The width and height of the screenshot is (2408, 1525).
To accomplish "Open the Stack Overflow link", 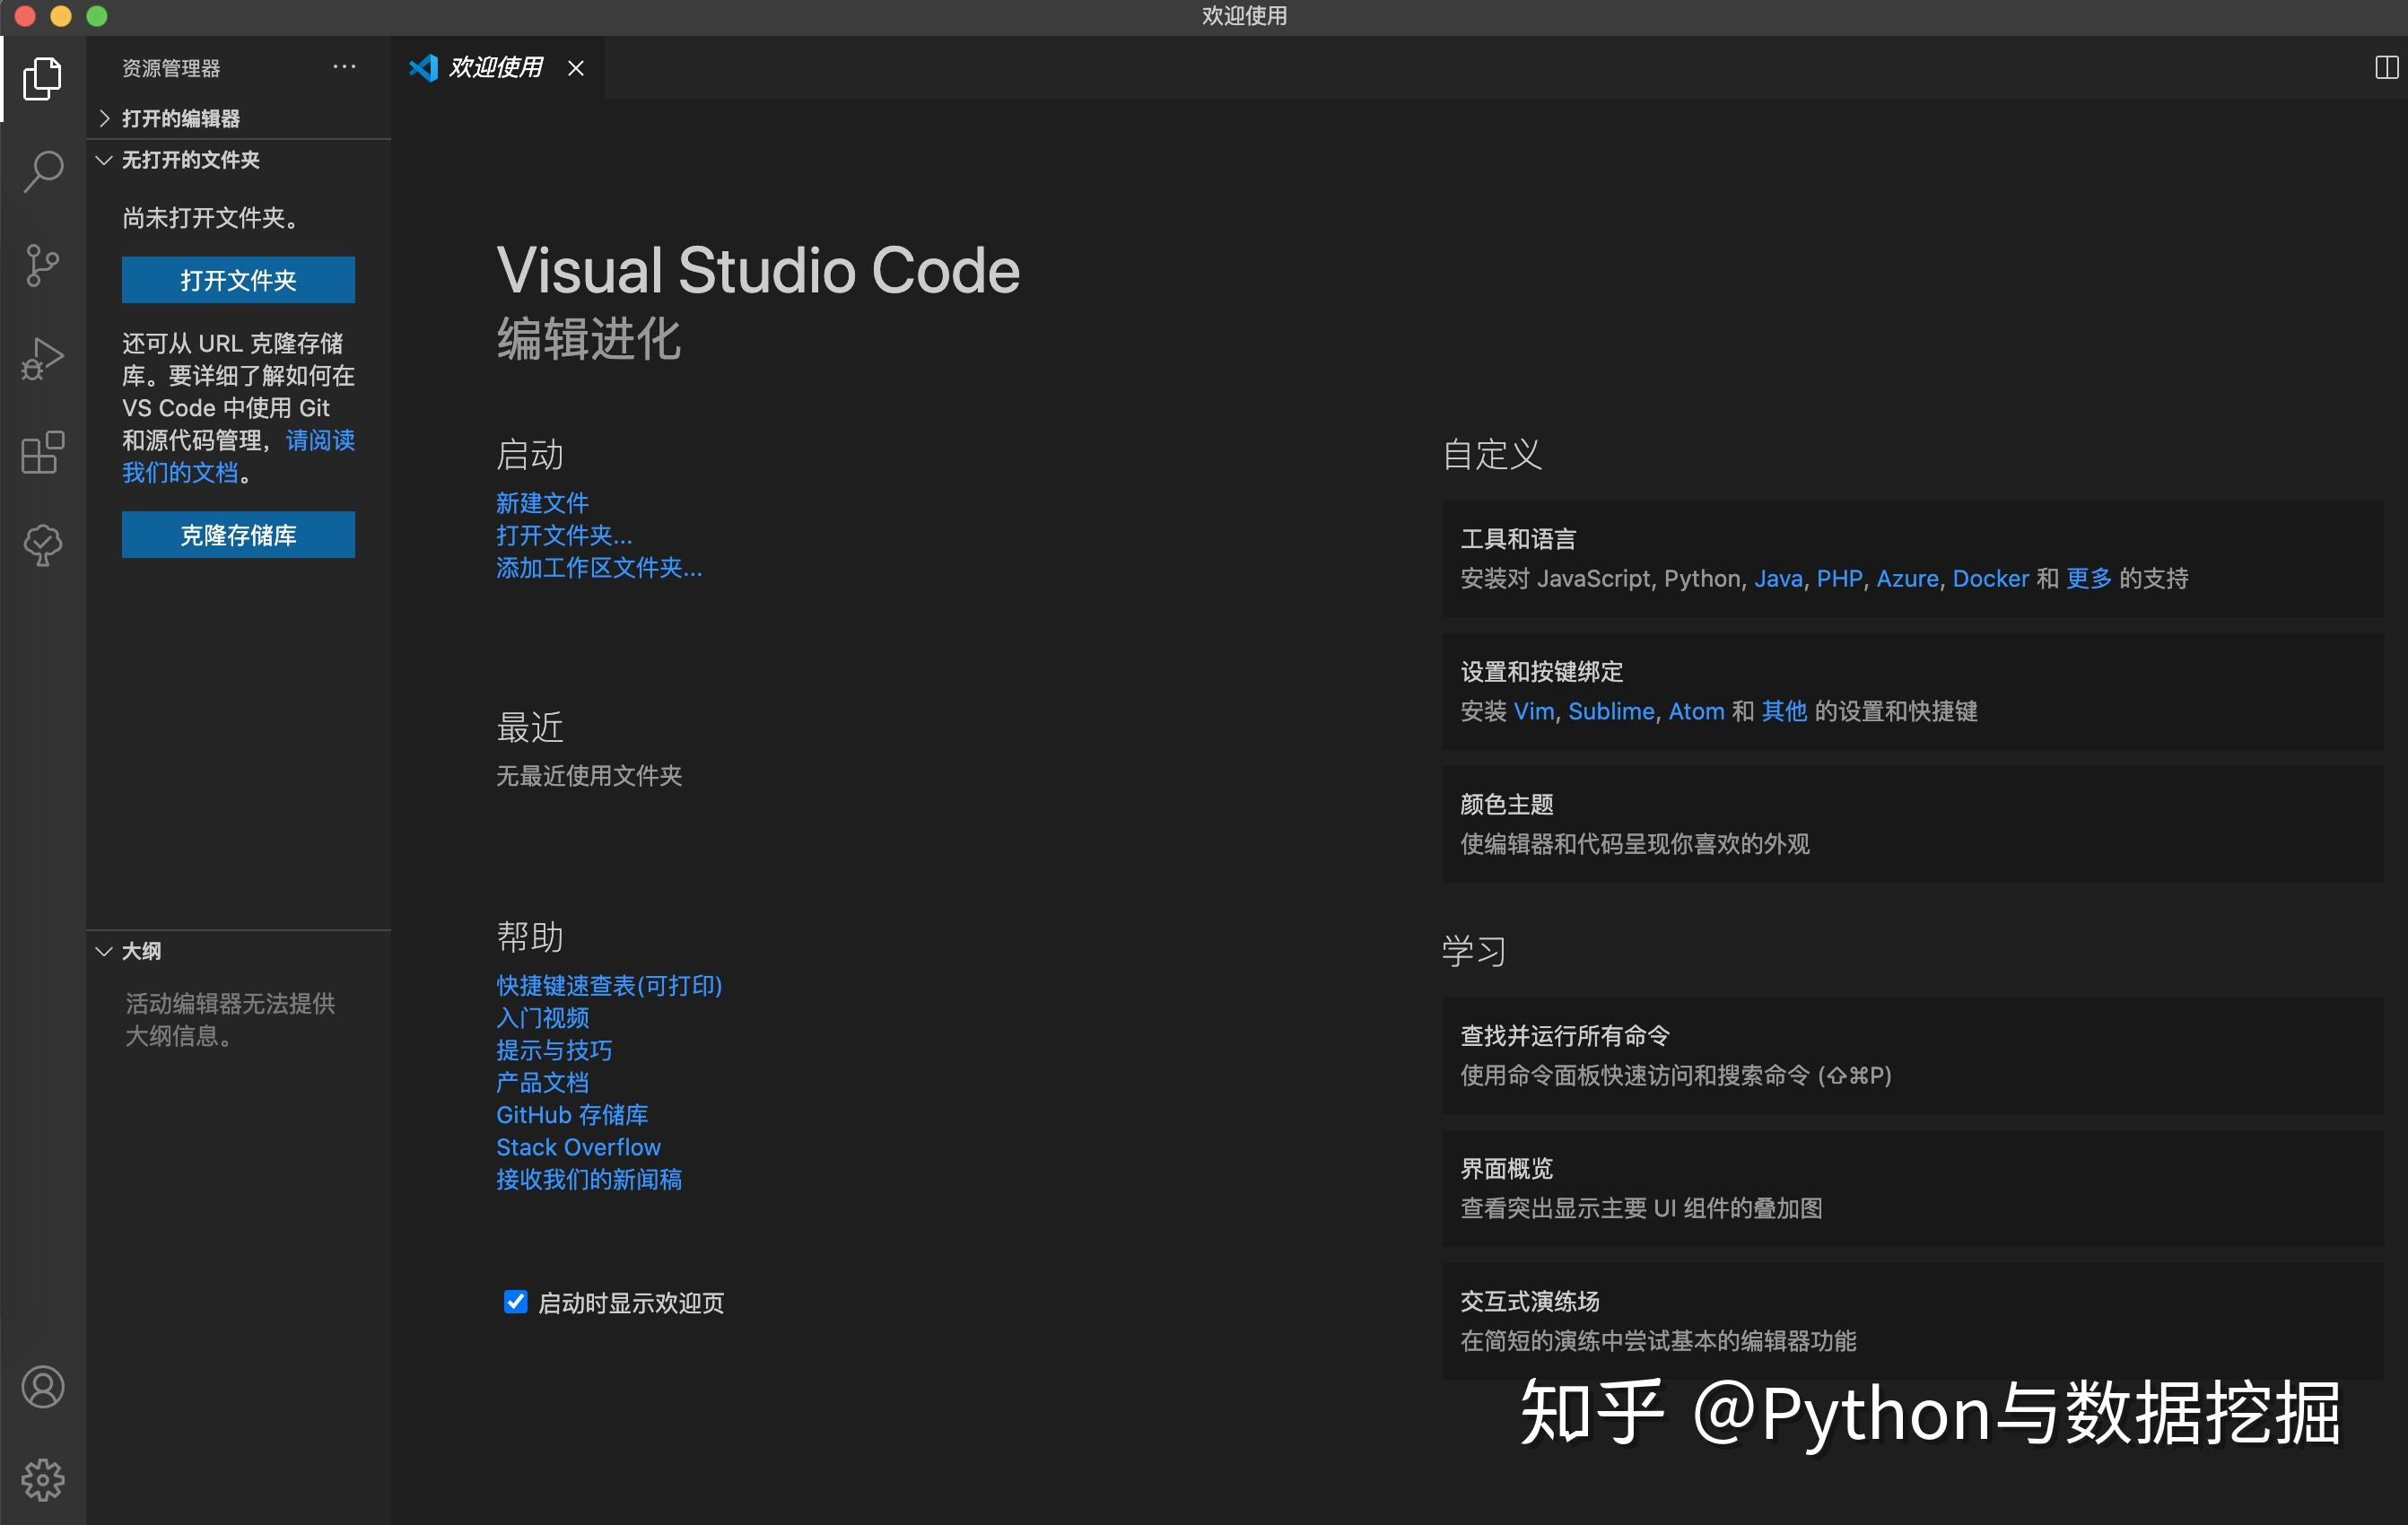I will 577,1147.
